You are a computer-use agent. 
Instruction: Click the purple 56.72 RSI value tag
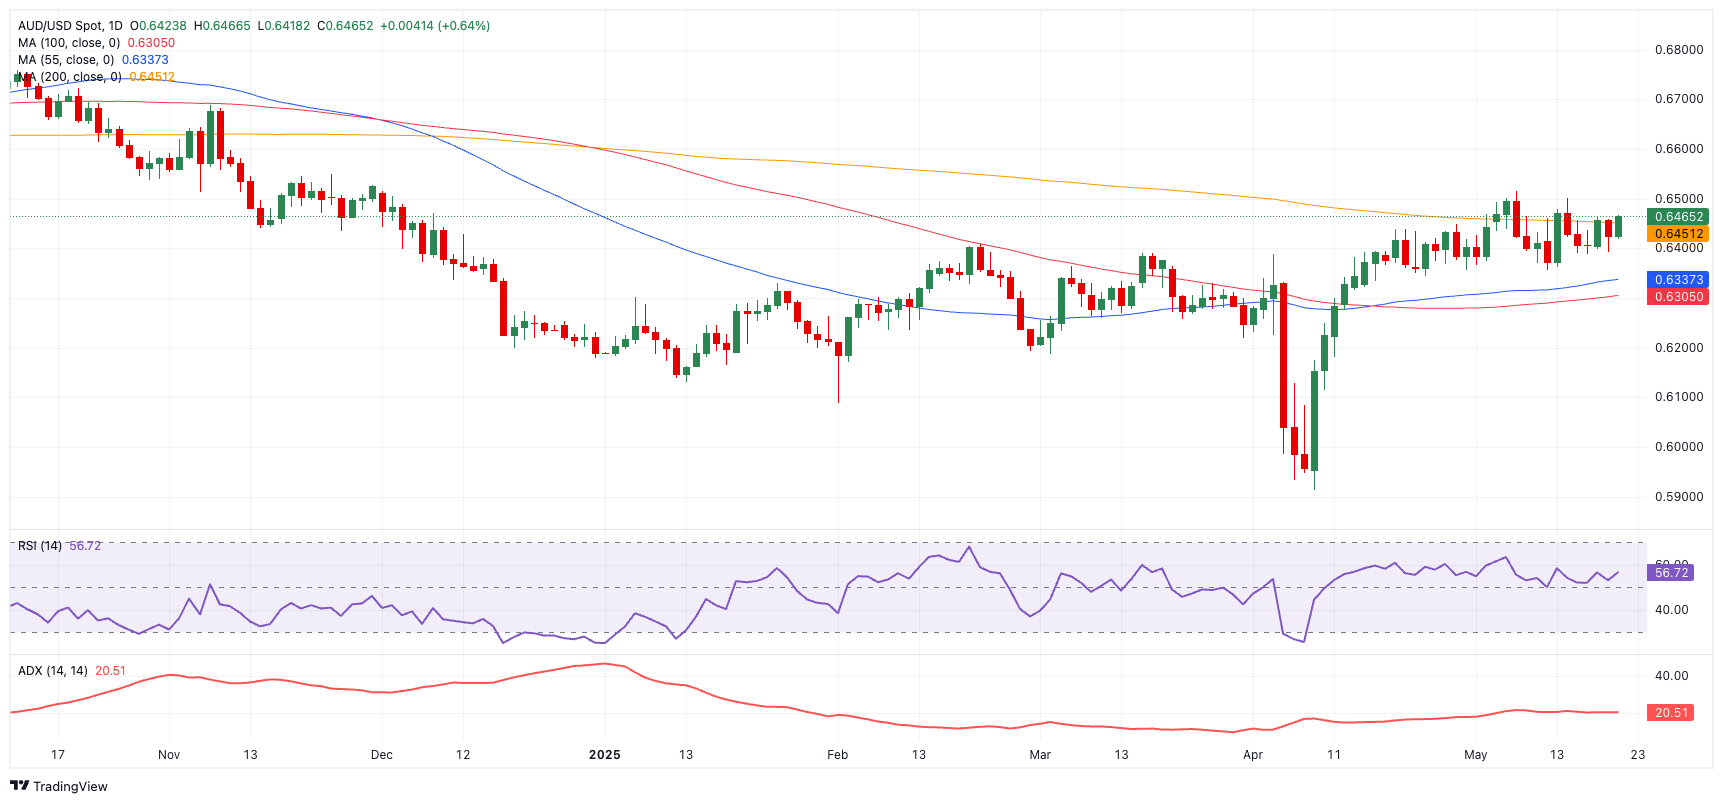click(x=1671, y=572)
